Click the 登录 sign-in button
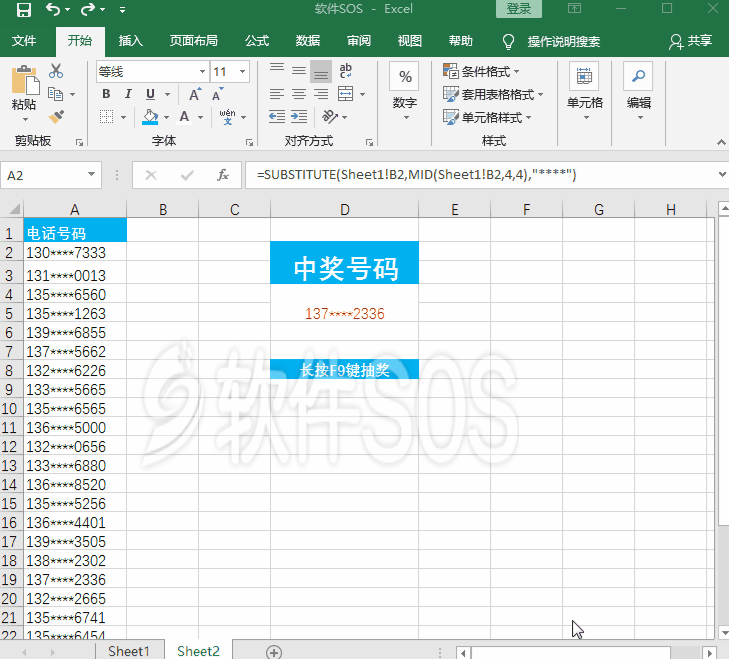Screen dimensions: 729x659 click(x=518, y=9)
